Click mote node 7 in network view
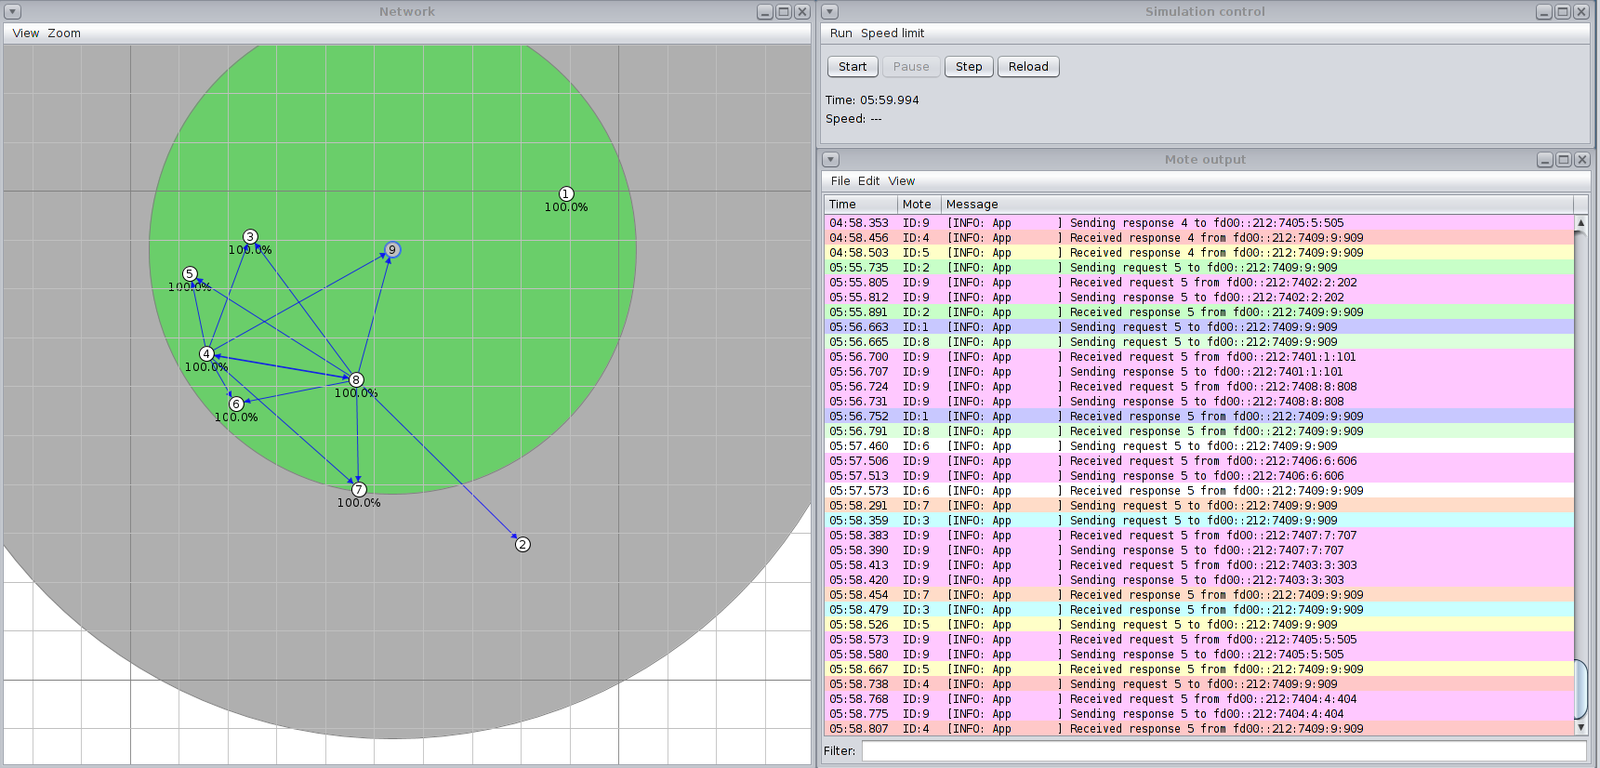This screenshot has width=1600, height=768. 359,490
